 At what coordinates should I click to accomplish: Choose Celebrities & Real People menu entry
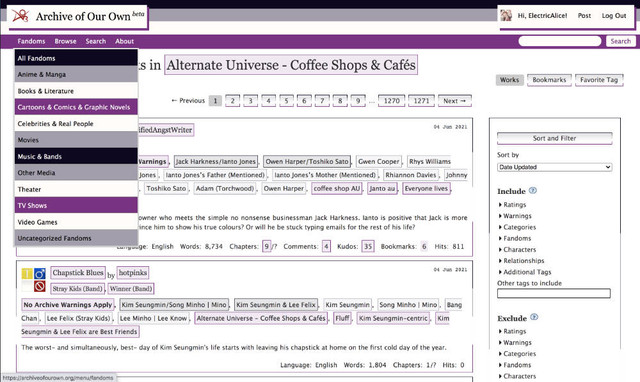(76, 123)
